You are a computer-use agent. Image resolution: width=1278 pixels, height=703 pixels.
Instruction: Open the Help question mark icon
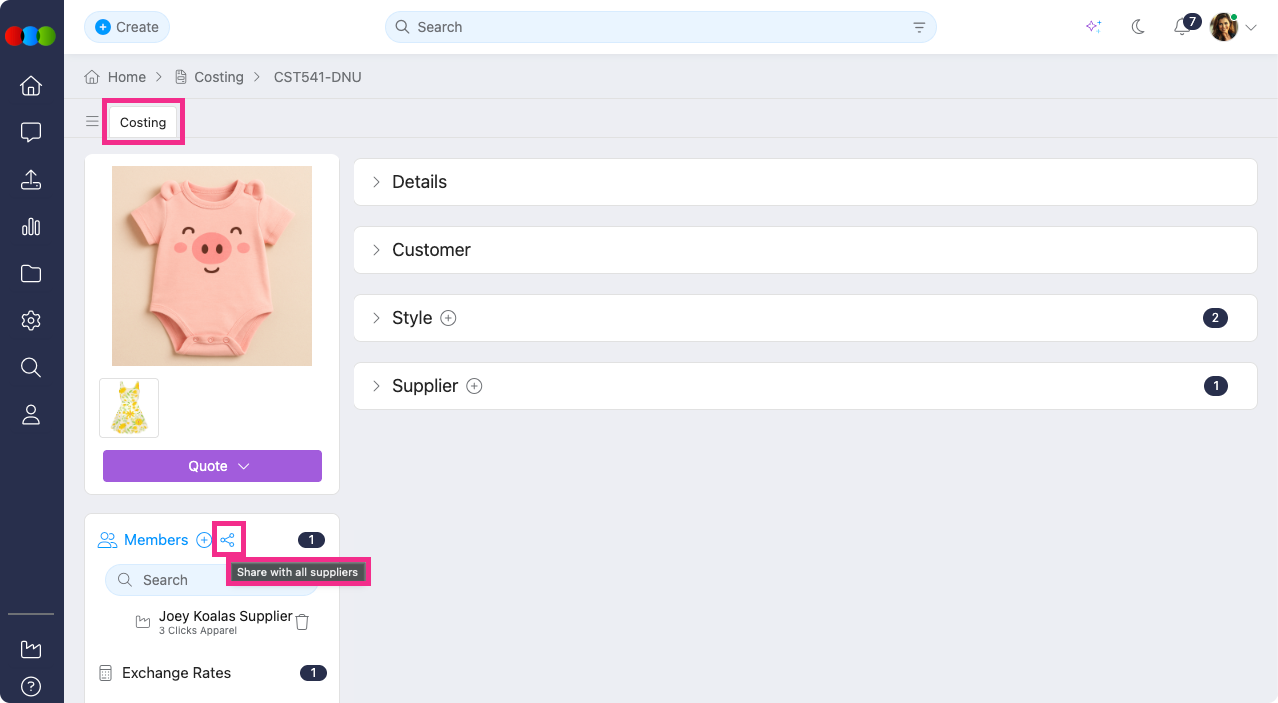click(x=31, y=687)
